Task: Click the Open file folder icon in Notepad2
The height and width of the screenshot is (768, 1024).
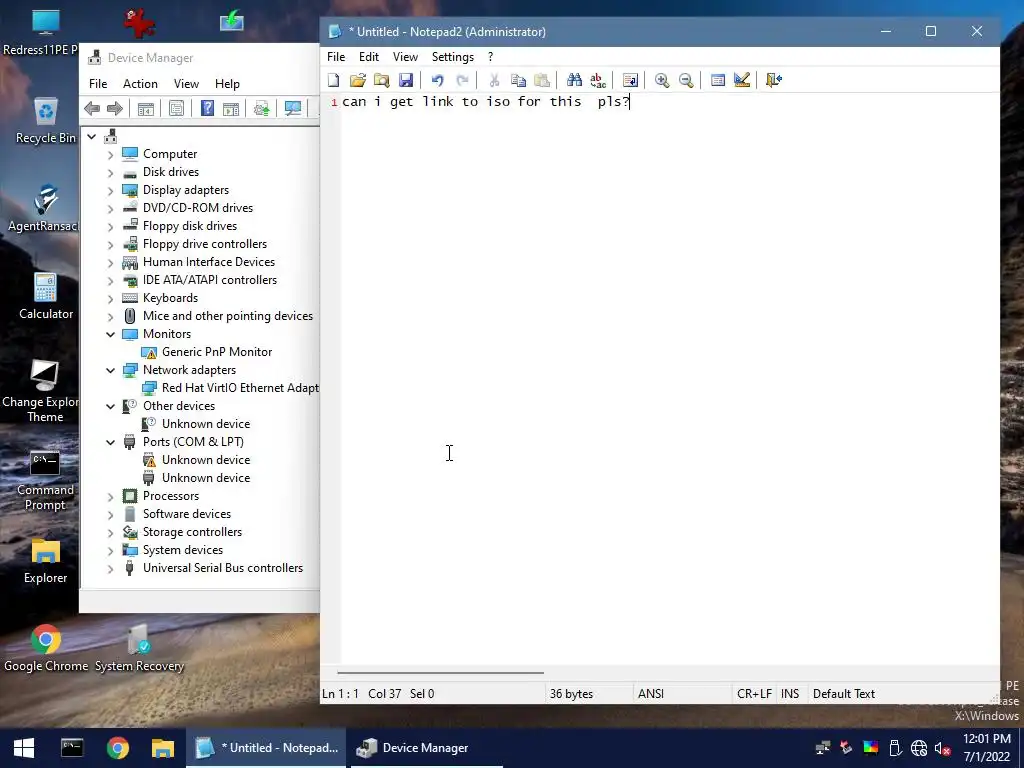Action: [357, 80]
